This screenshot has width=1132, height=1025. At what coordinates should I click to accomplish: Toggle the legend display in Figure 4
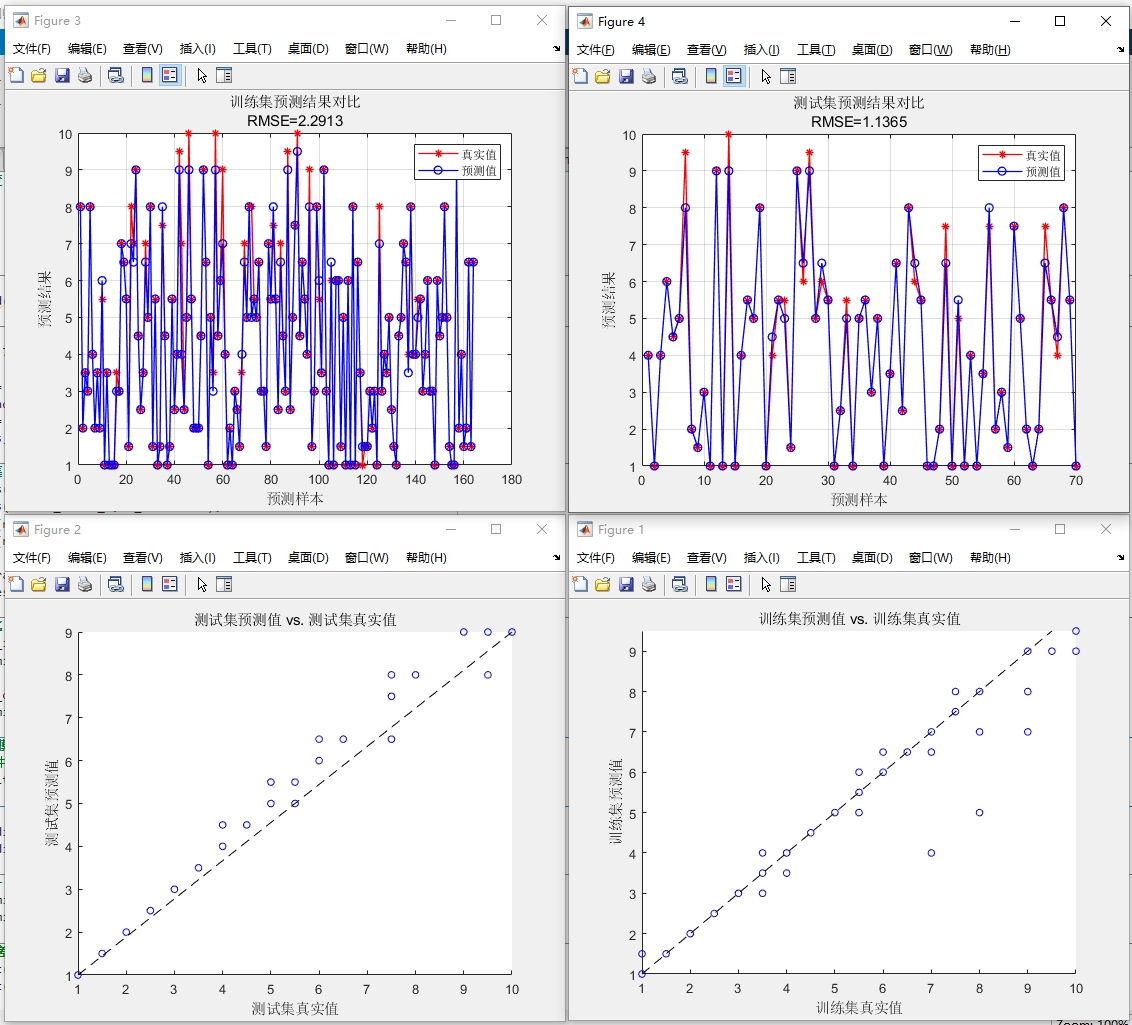(x=735, y=76)
